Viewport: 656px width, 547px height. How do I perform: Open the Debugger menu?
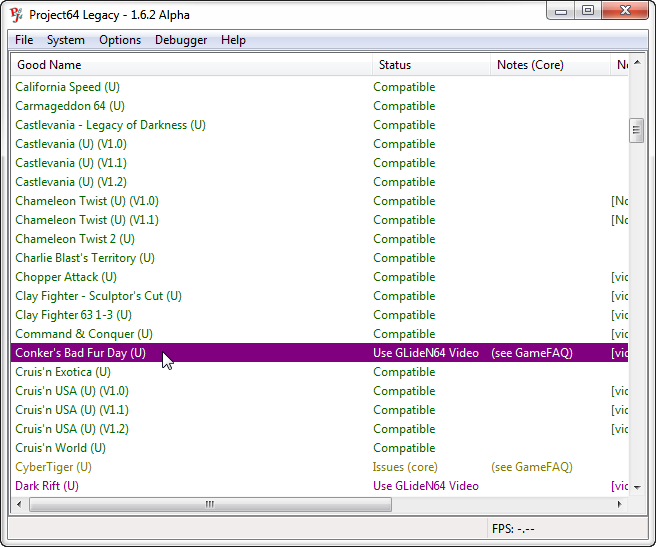pos(181,40)
